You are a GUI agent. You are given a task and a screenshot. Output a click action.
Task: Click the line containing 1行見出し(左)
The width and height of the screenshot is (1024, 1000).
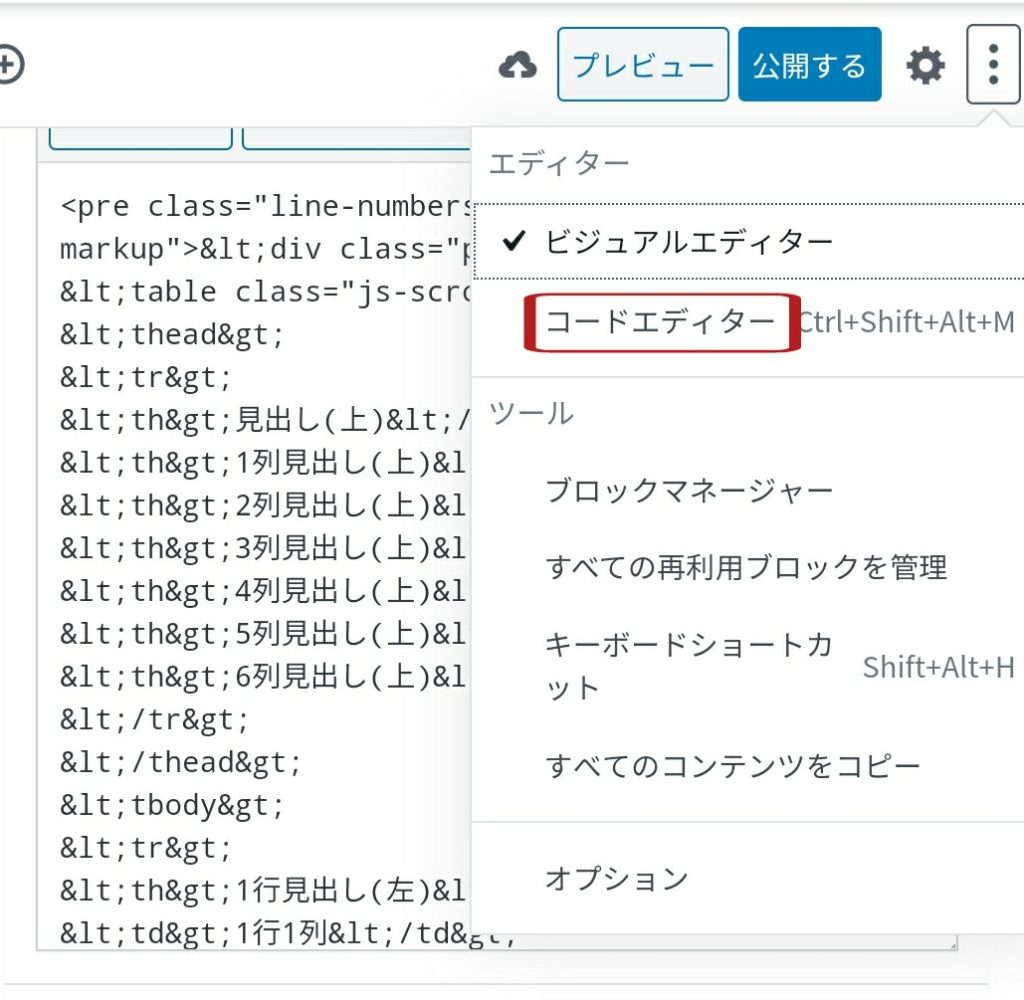click(x=264, y=891)
